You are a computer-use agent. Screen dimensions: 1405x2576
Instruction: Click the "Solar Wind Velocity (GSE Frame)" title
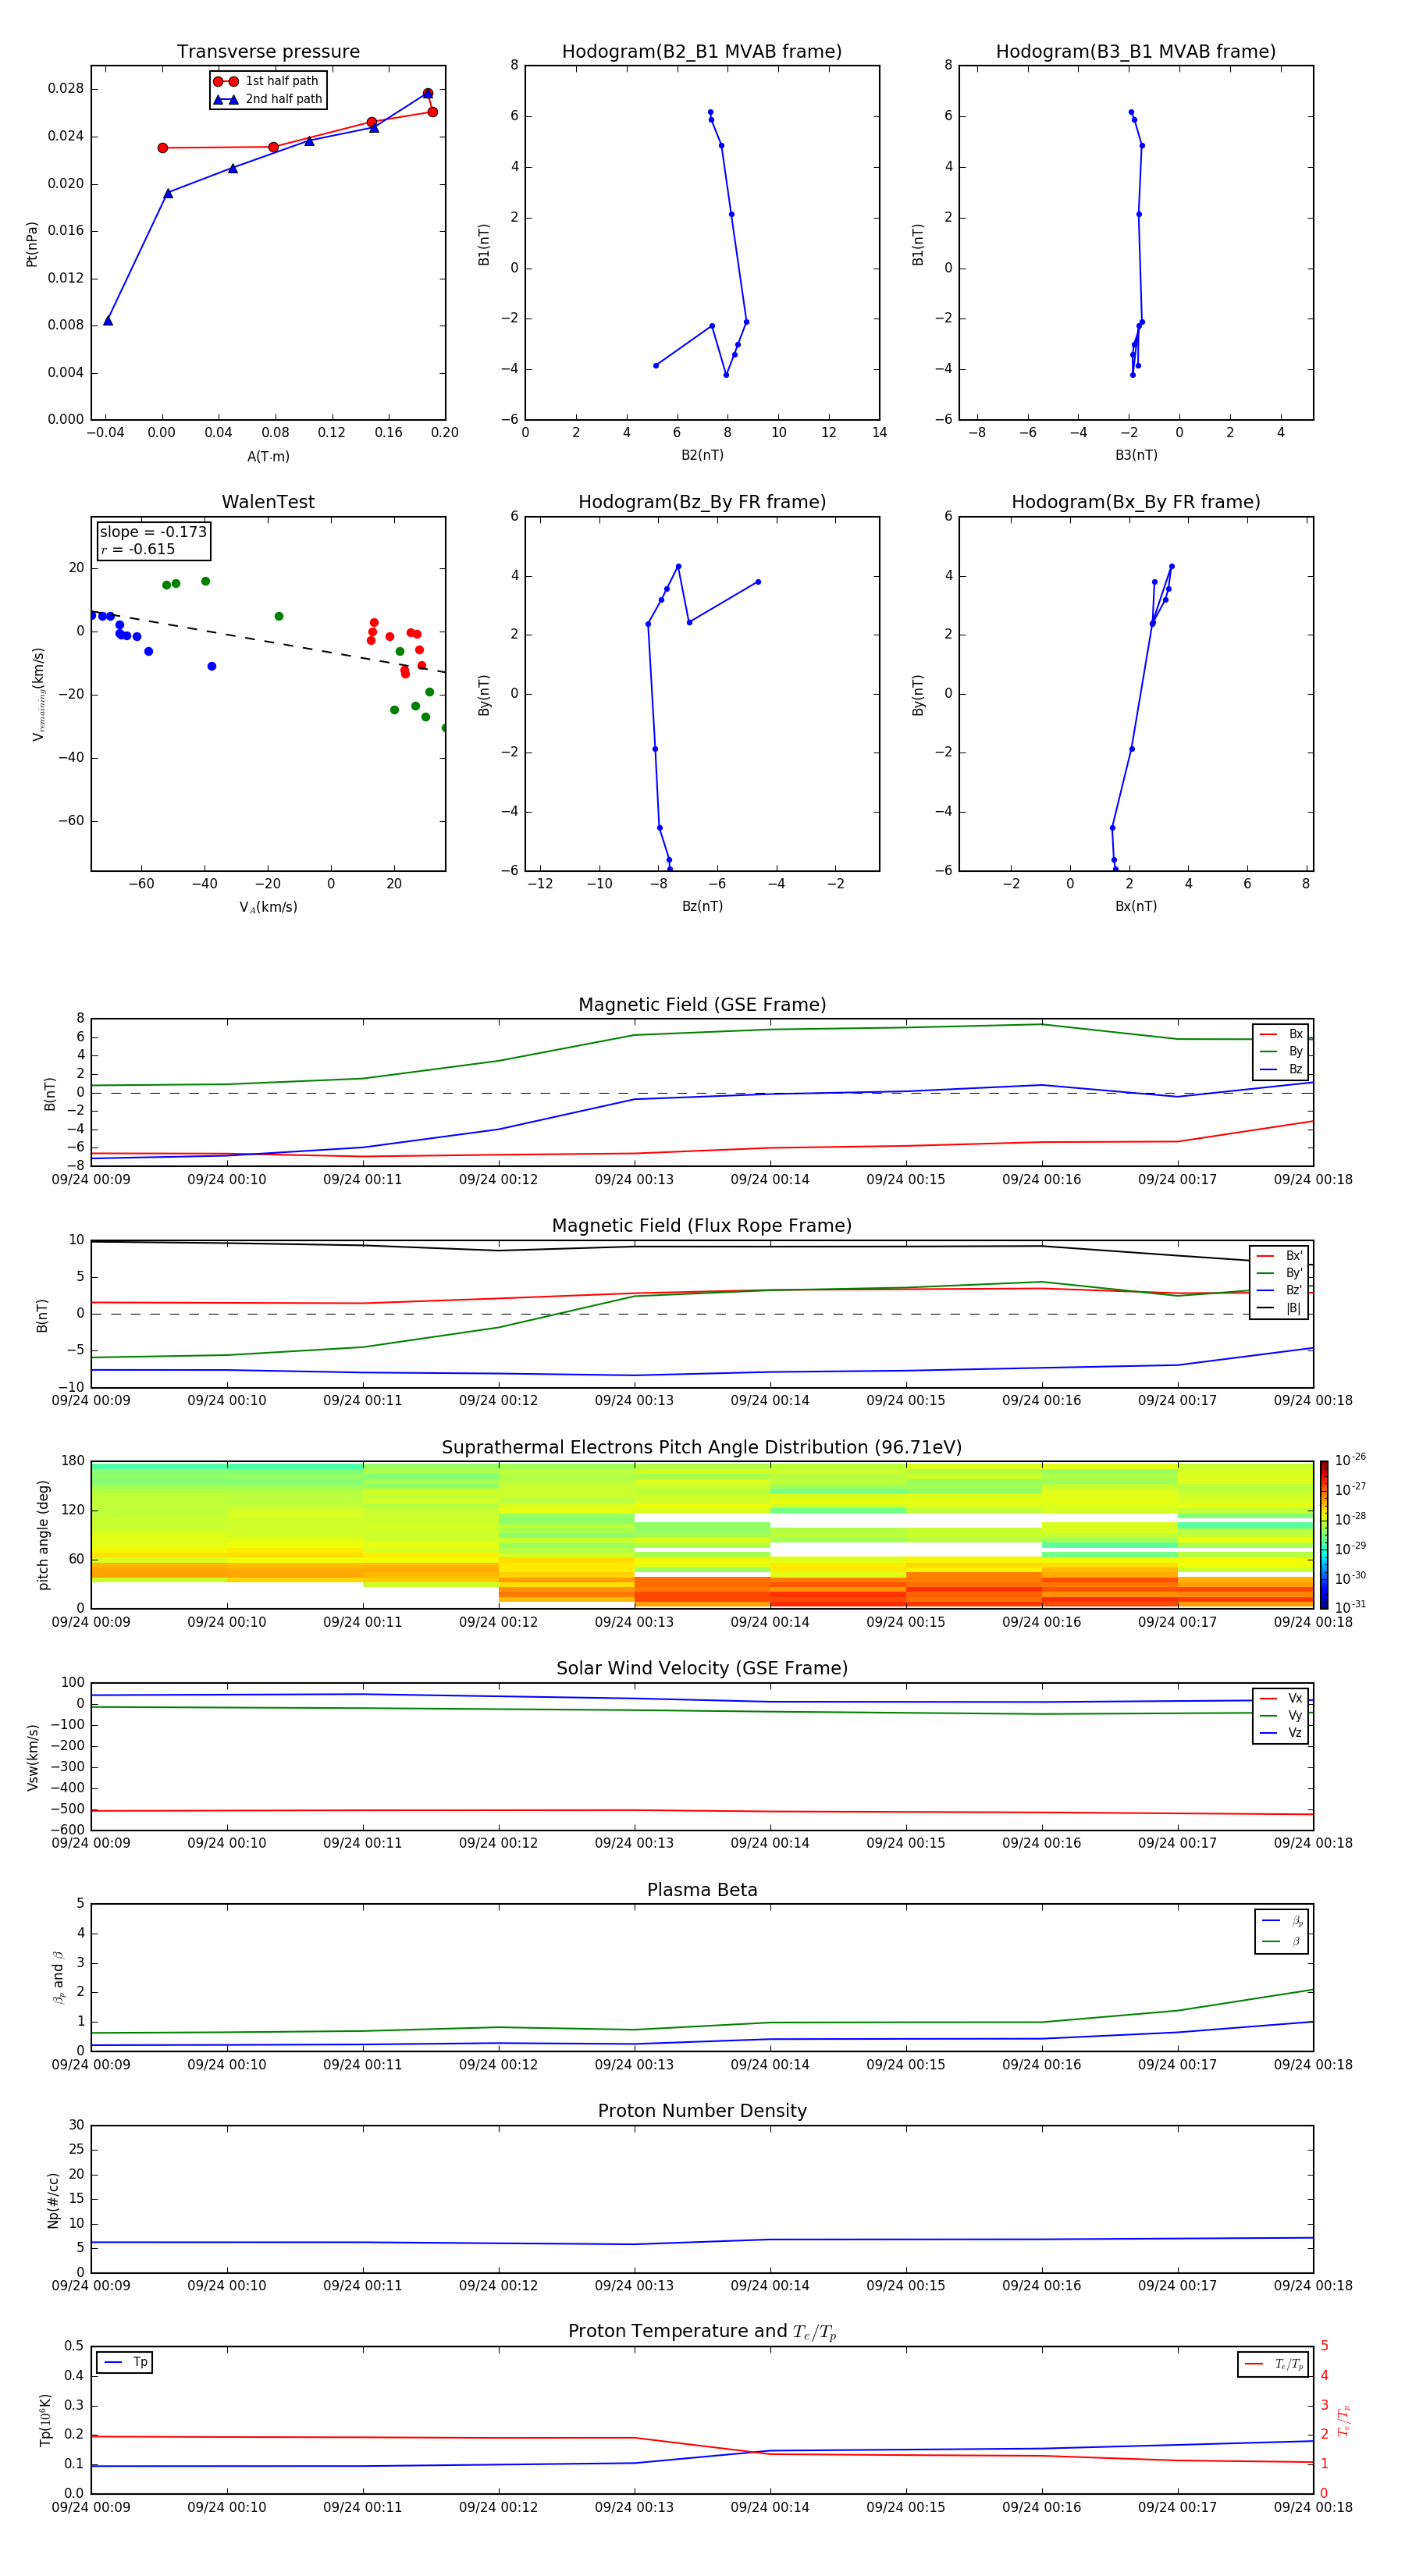[x=702, y=1669]
